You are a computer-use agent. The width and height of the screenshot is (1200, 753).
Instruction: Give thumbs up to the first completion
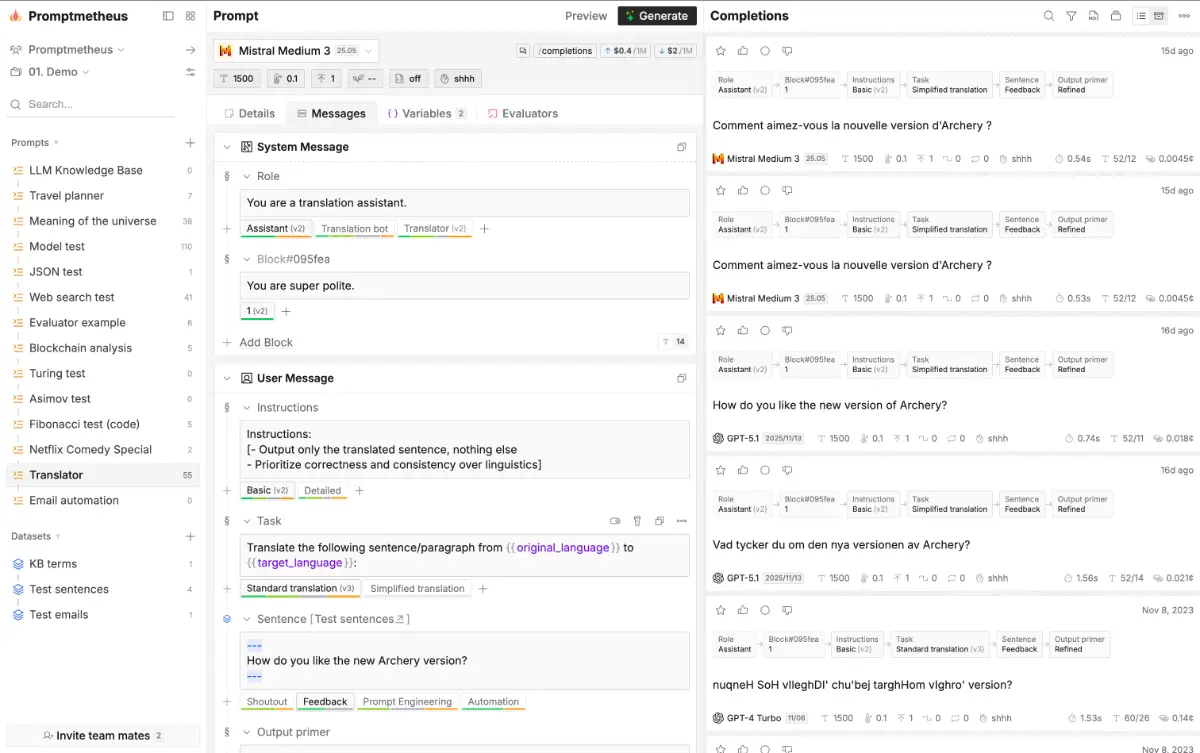coord(743,51)
